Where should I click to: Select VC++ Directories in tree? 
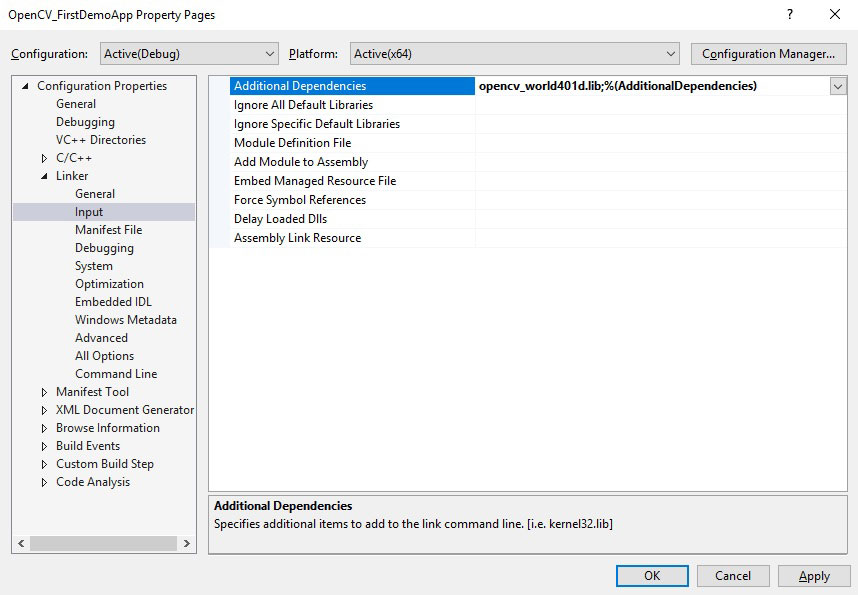pos(100,140)
